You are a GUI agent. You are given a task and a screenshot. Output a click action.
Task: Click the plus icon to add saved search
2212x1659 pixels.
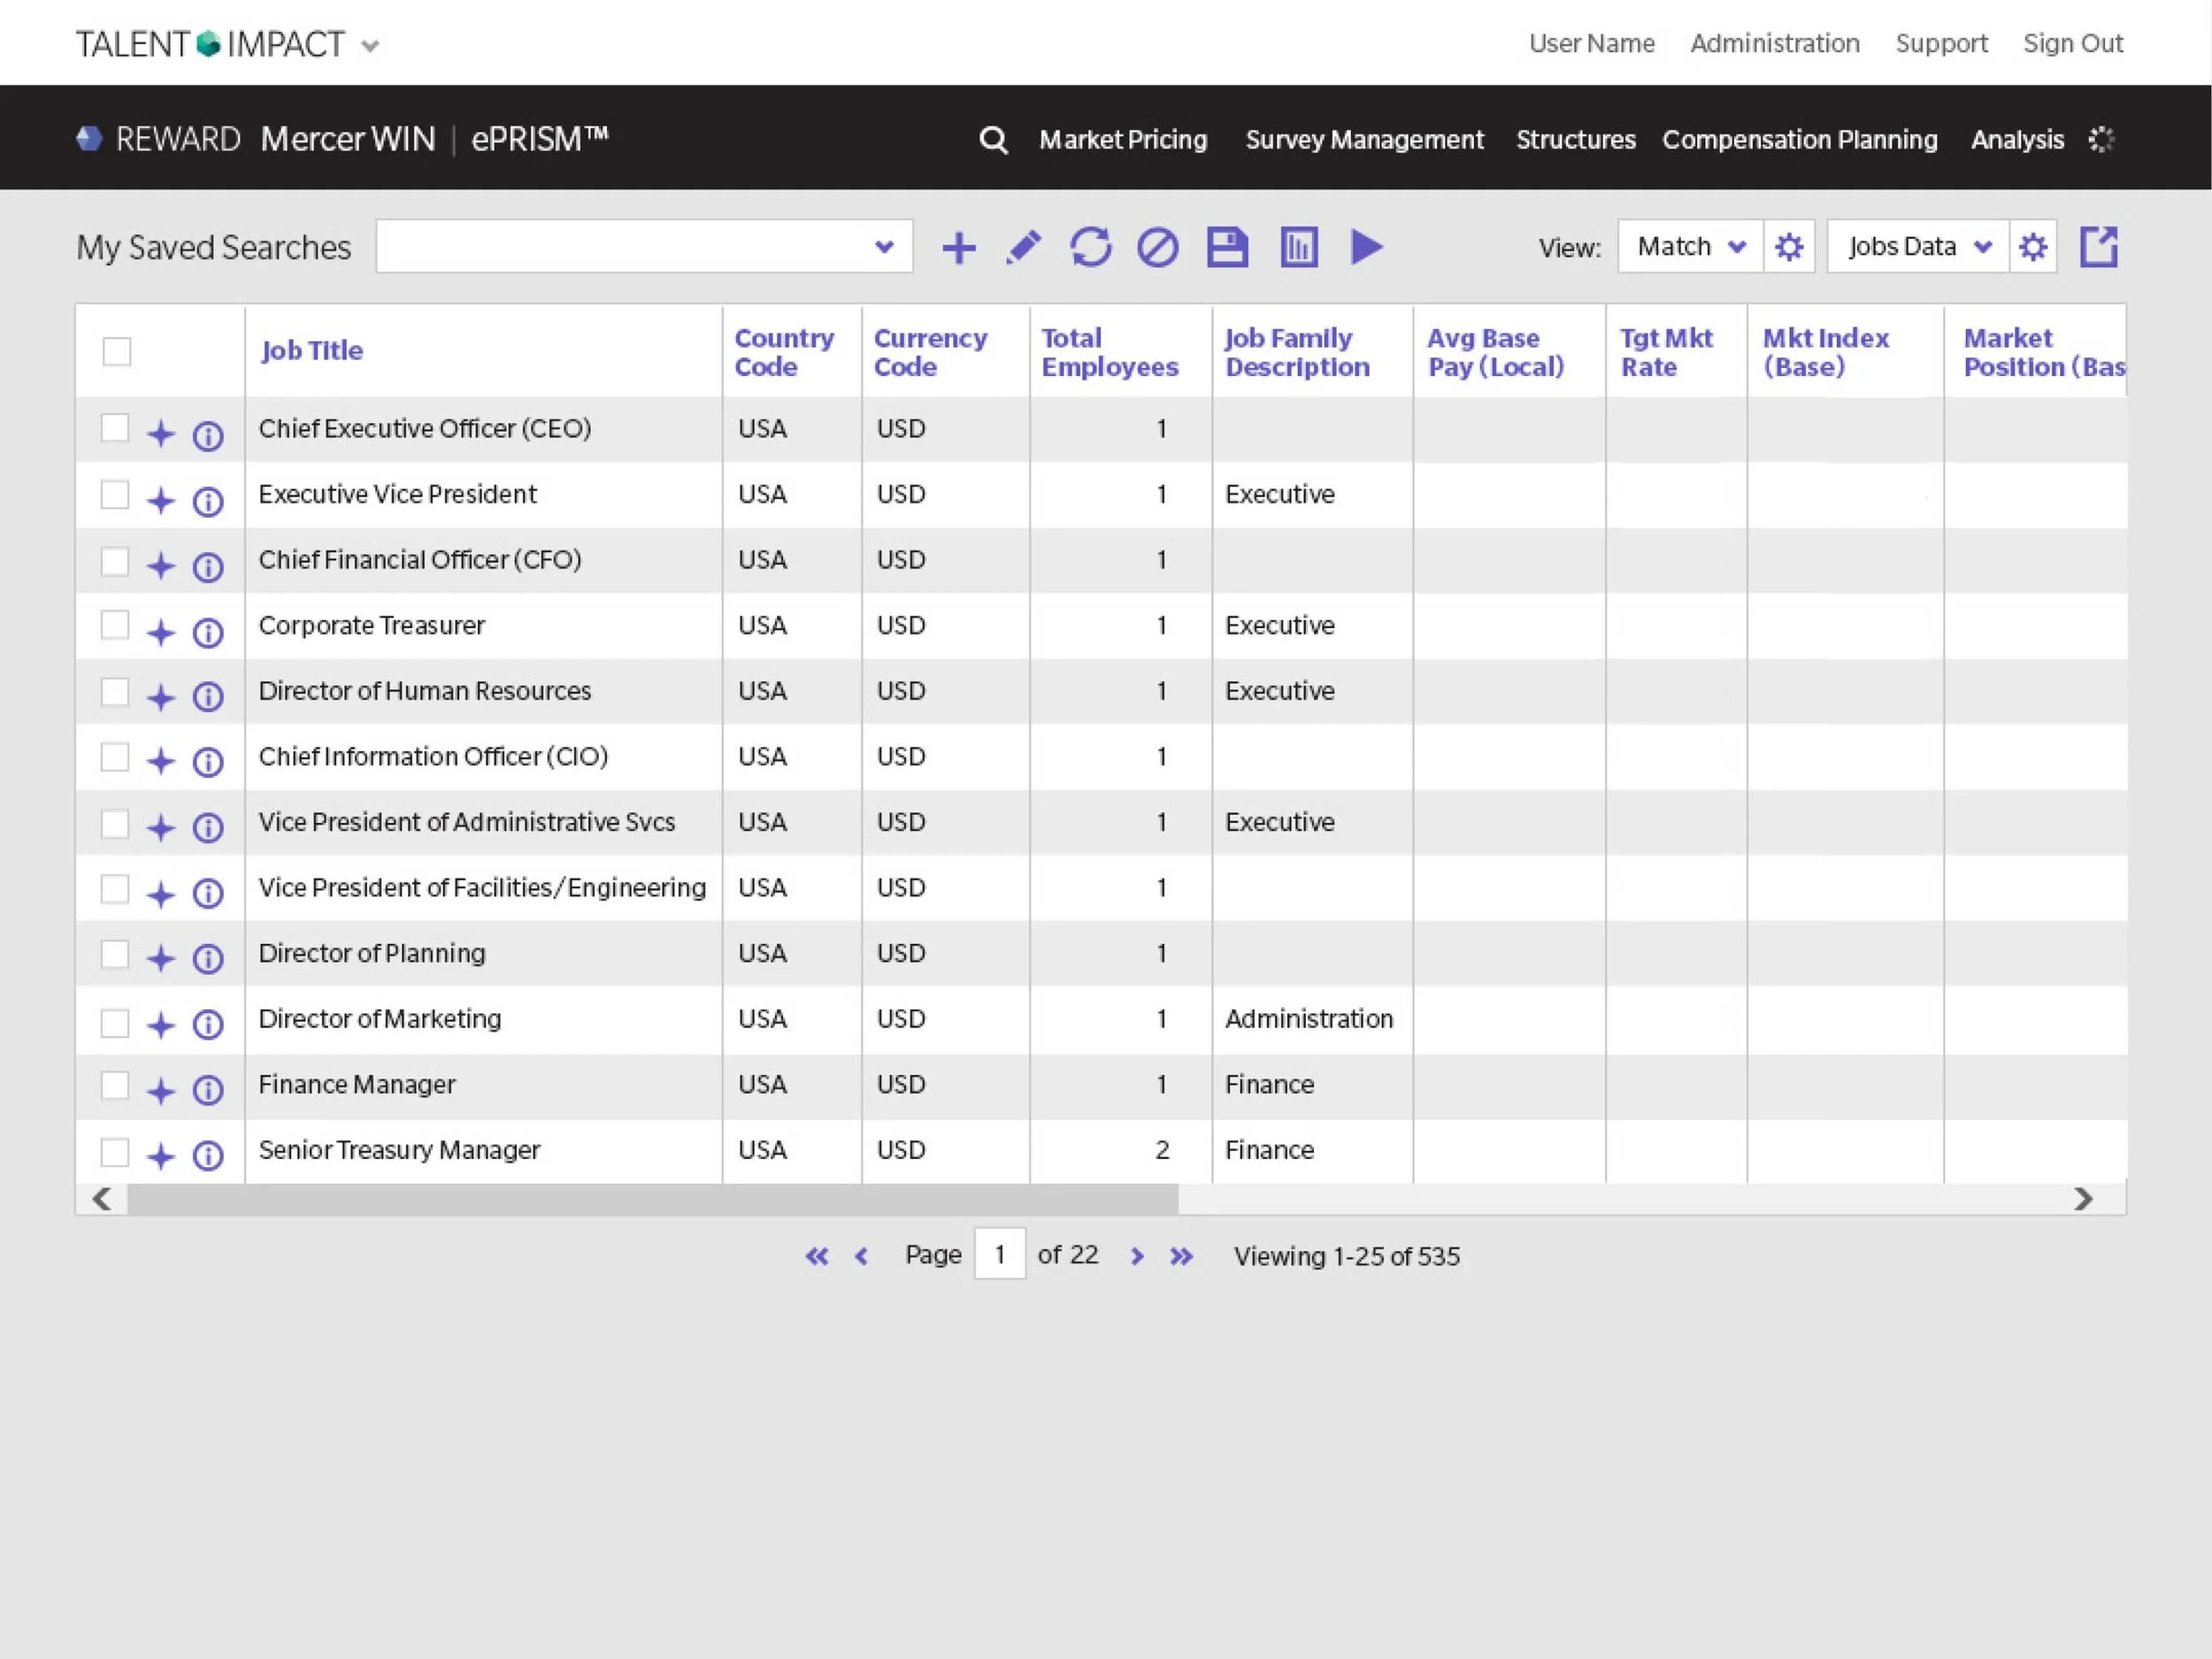958,247
